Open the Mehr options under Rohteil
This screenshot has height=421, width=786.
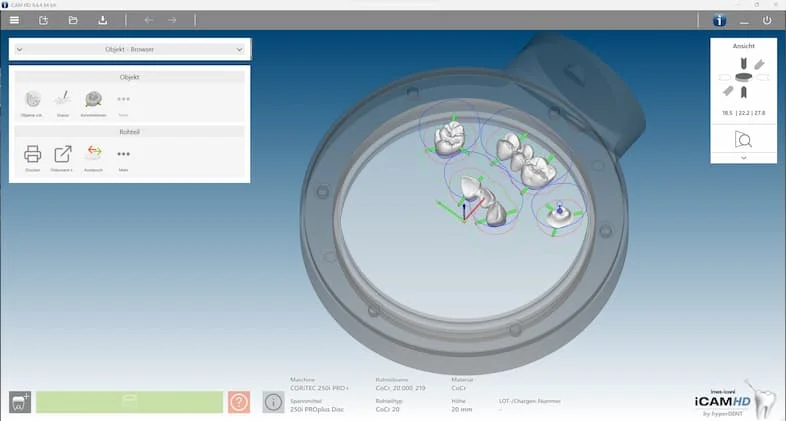(124, 154)
